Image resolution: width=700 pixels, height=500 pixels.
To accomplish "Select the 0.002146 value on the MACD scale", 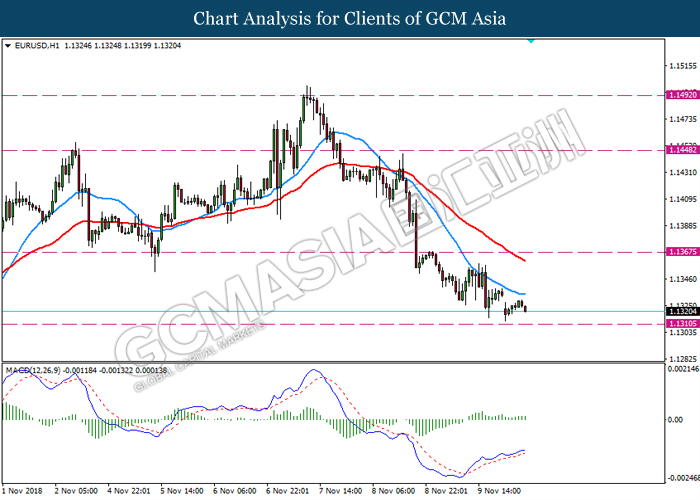I will 683,369.
